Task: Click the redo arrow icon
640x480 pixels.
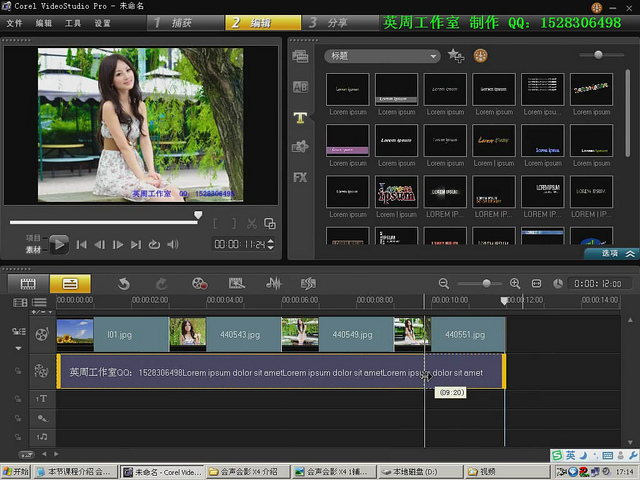Action: (x=162, y=284)
